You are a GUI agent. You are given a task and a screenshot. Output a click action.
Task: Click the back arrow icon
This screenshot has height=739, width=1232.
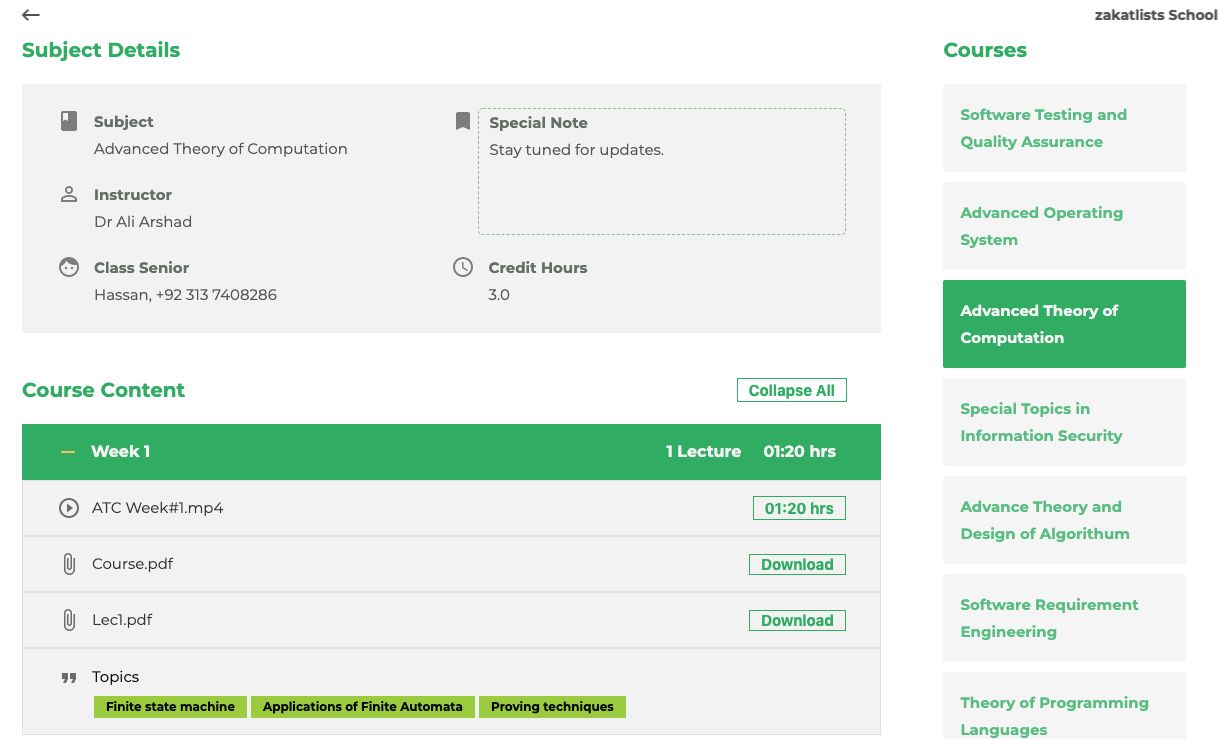[31, 15]
